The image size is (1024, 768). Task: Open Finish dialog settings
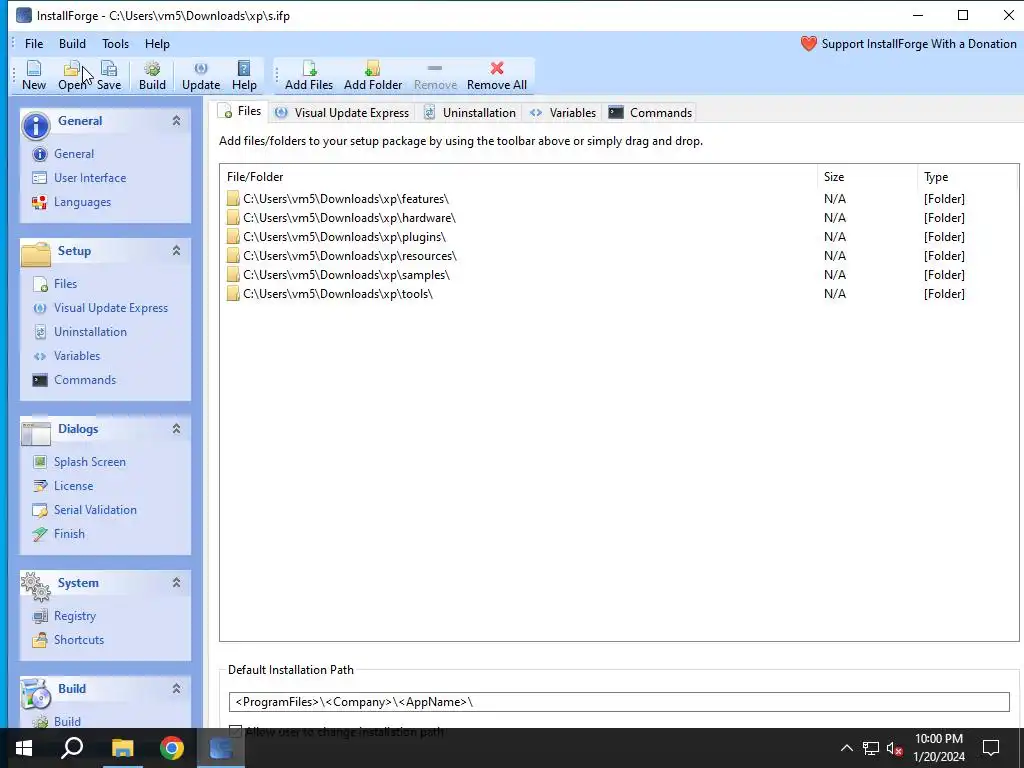pos(69,535)
